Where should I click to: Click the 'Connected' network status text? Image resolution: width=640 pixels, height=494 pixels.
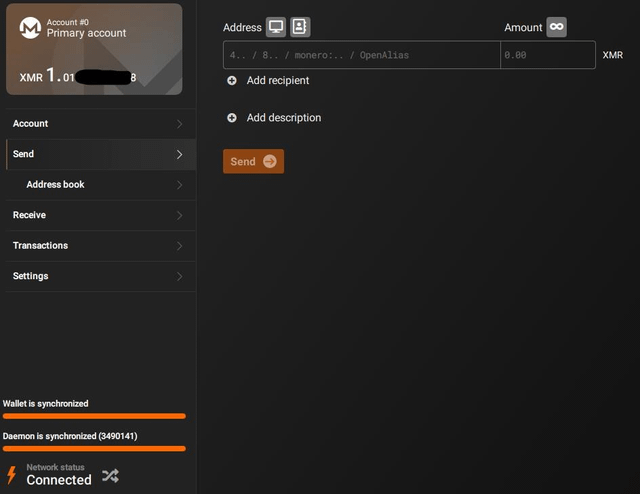point(59,480)
